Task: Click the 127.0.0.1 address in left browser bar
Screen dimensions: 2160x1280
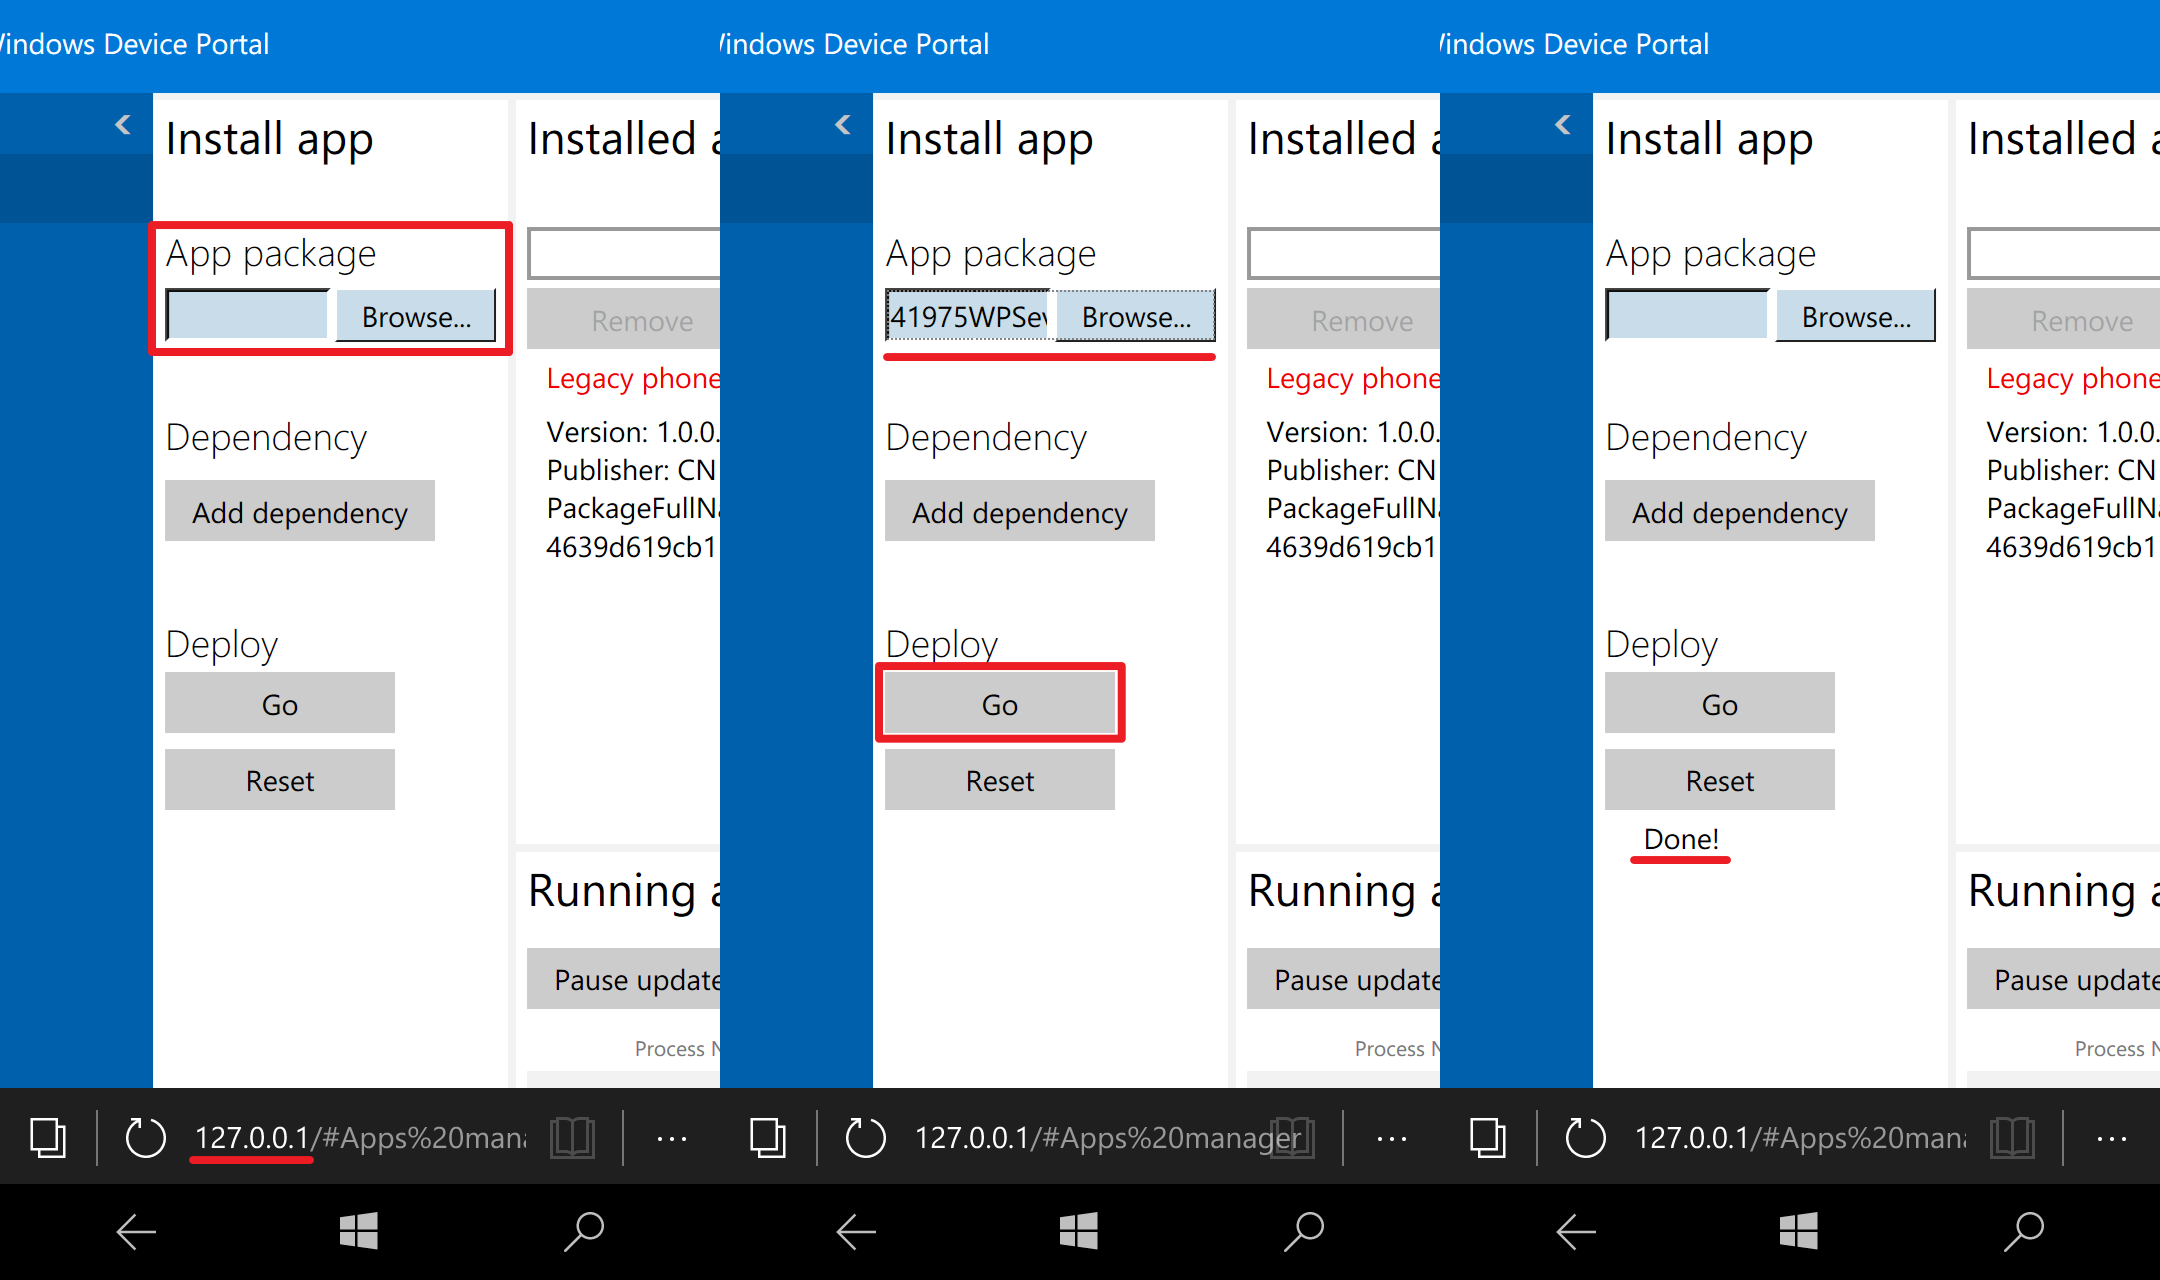Action: tap(252, 1137)
